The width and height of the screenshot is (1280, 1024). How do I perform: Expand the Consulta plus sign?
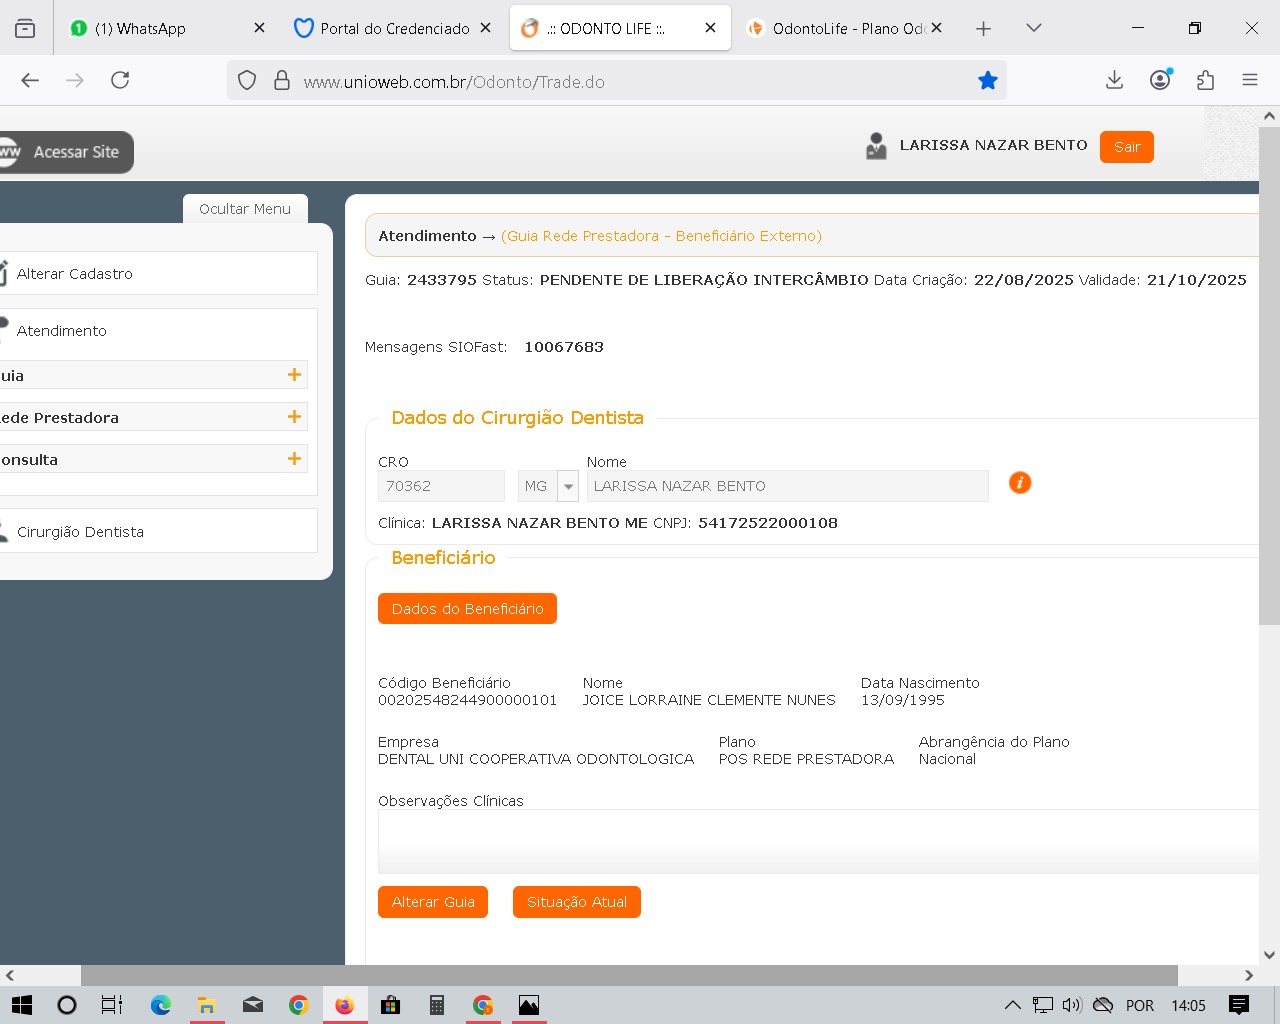(x=294, y=459)
